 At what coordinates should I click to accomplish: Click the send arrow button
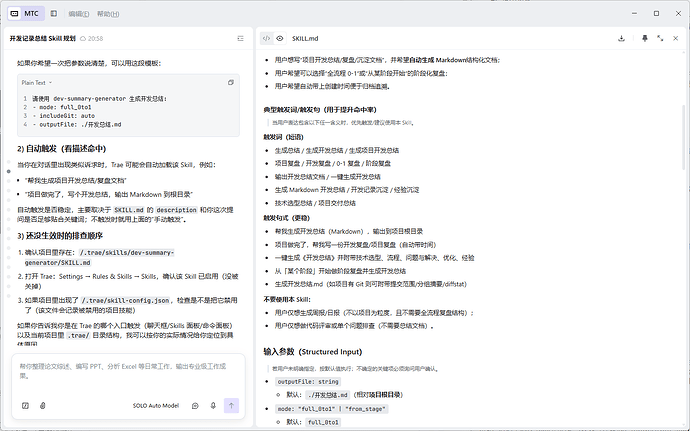click(231, 405)
